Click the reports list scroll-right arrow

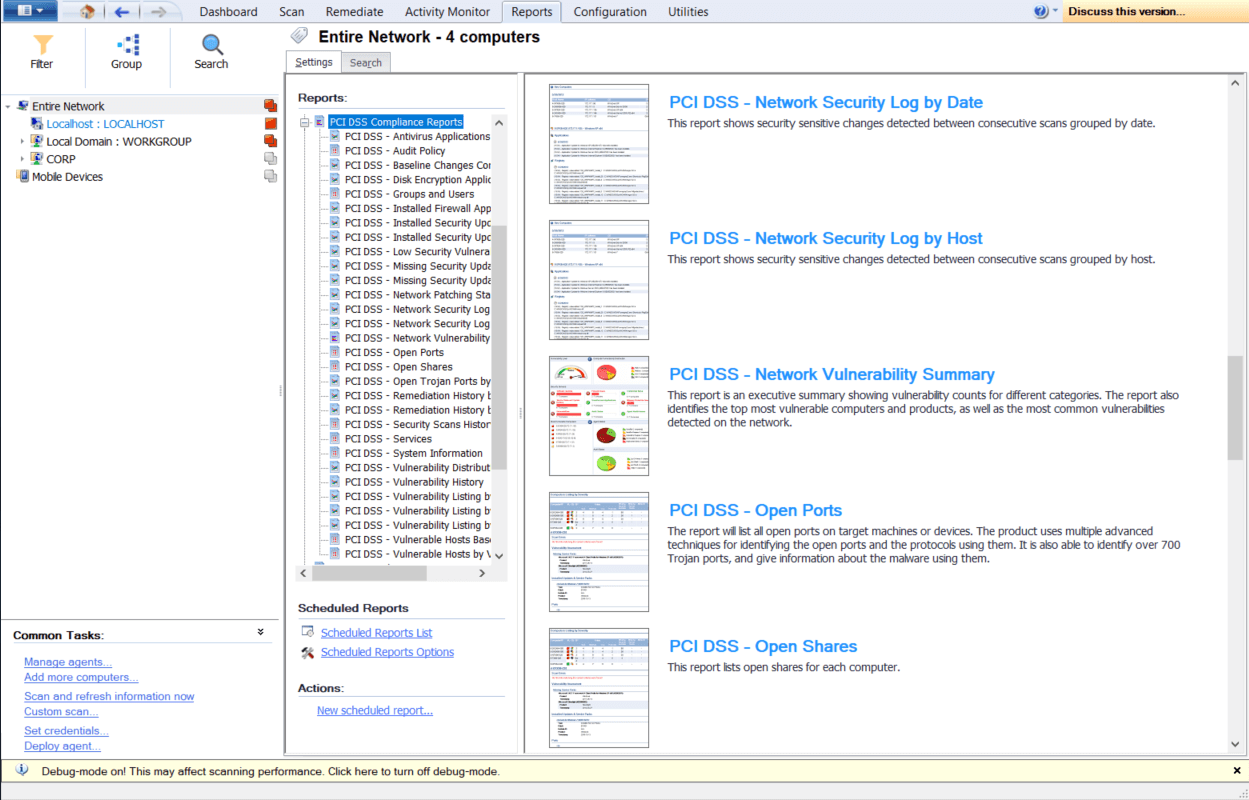click(481, 573)
